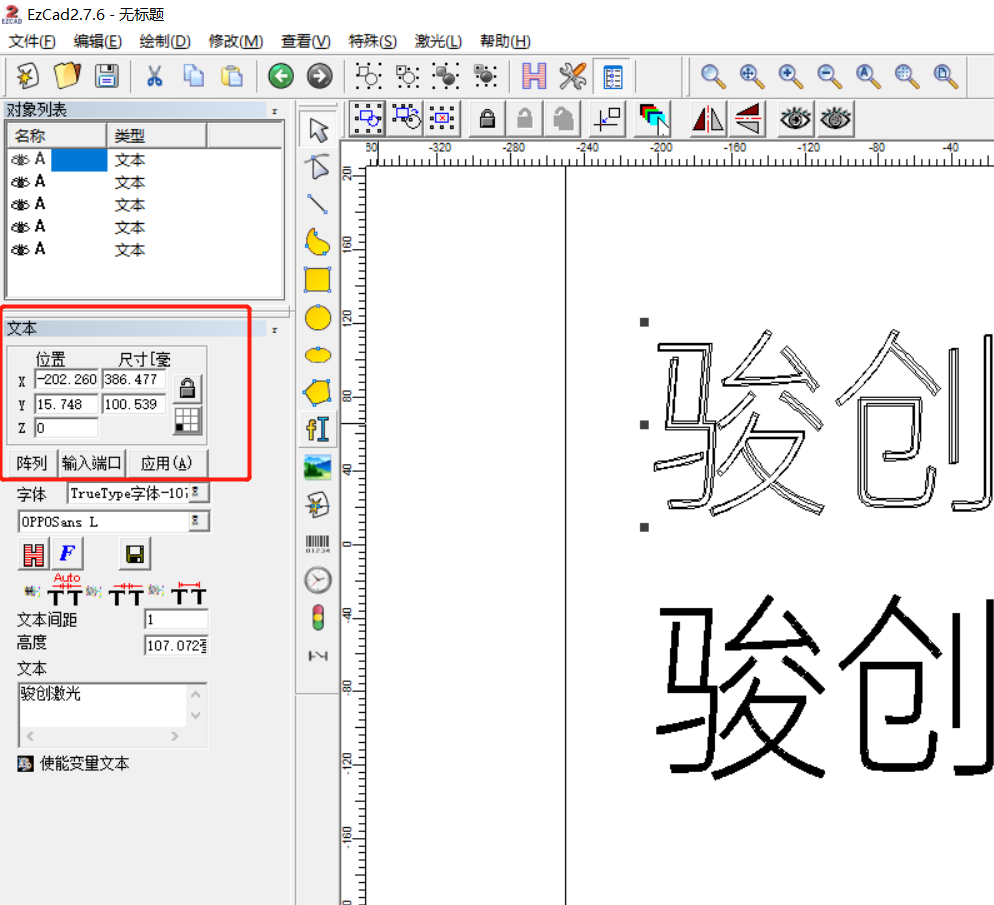Select the text tool
994x905 pixels.
(318, 430)
